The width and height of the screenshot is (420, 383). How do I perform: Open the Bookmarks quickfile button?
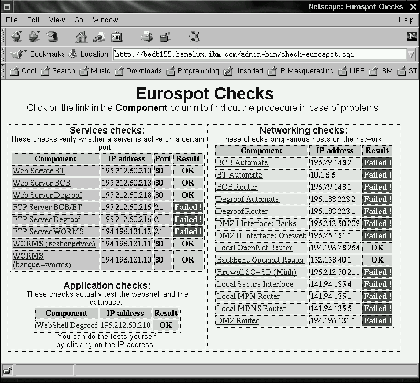(x=37, y=54)
